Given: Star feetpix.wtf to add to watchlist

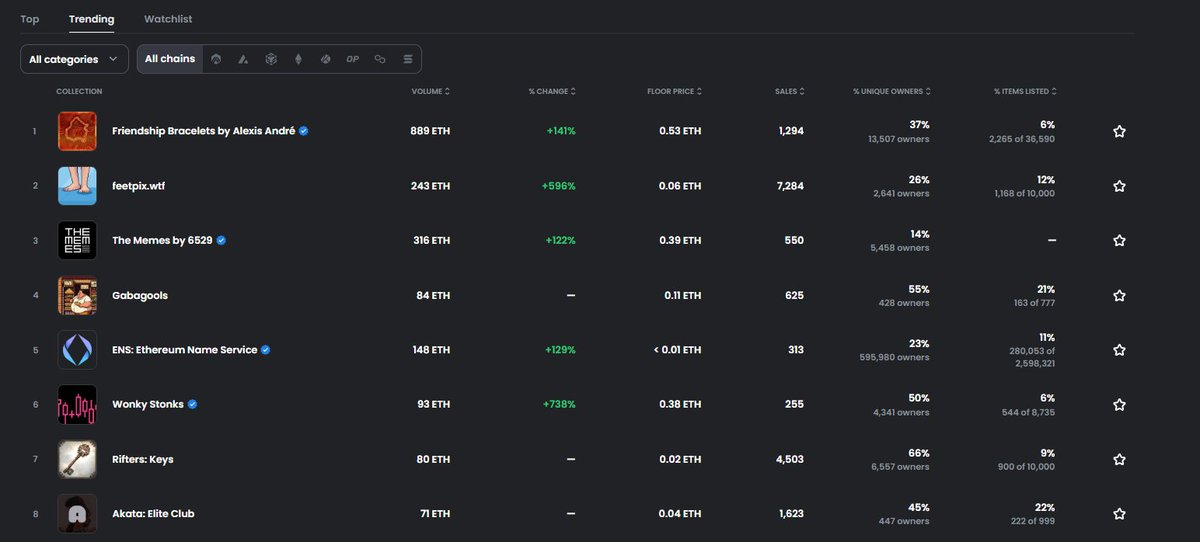Looking at the screenshot, I should tap(1119, 186).
